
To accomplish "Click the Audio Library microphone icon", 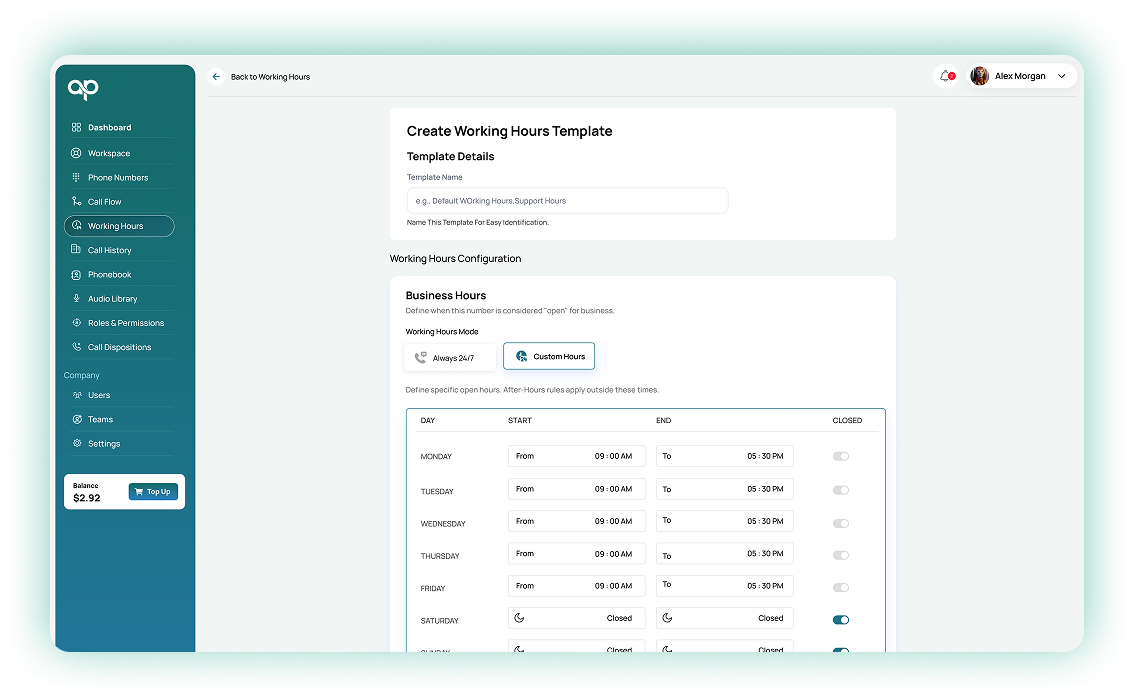I will (76, 299).
